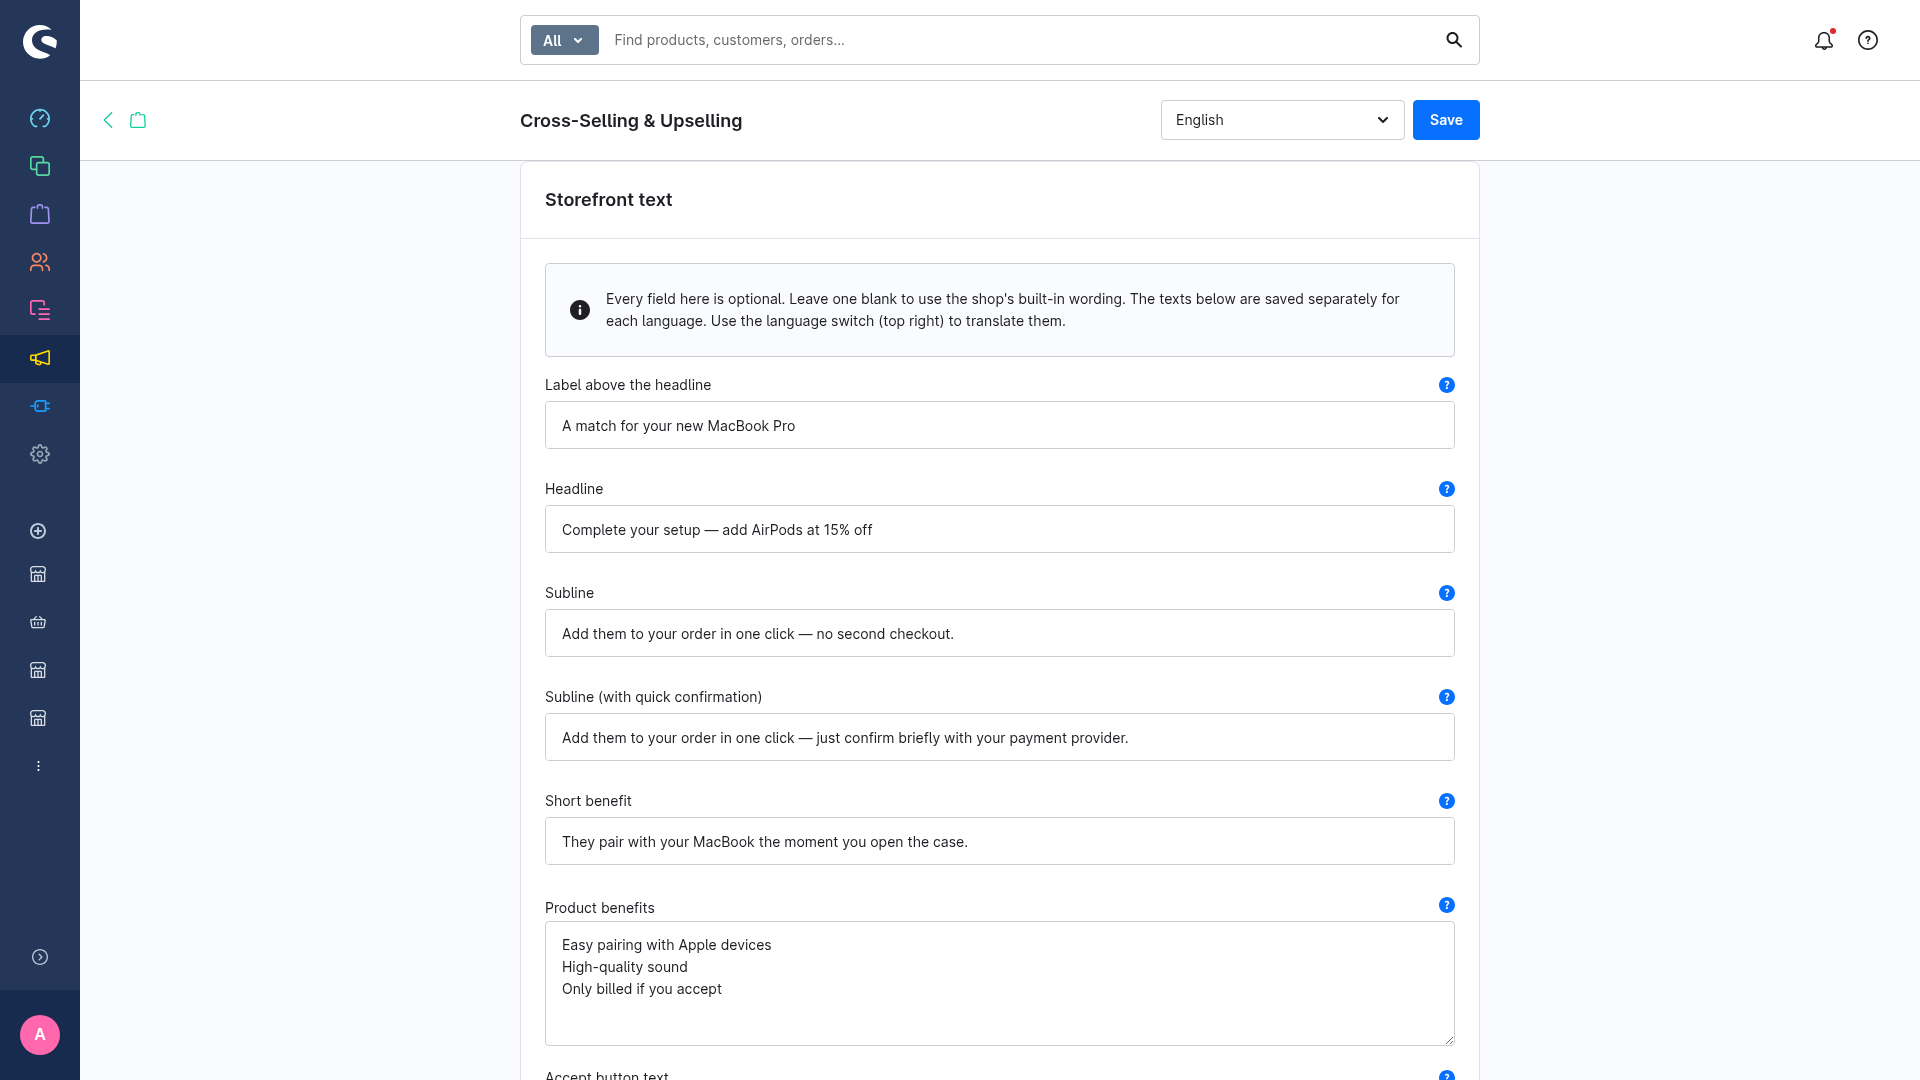Viewport: 1920px width, 1080px height.
Task: Show help for Label above the headline
Action: coord(1447,385)
